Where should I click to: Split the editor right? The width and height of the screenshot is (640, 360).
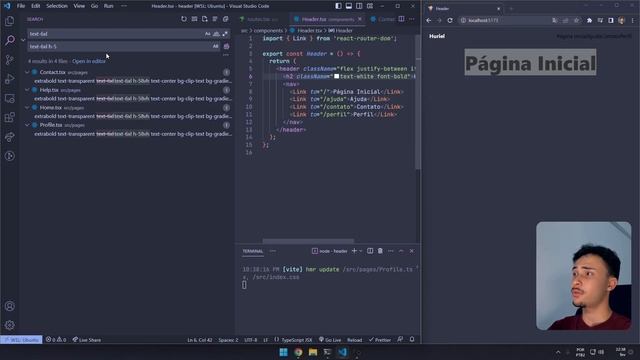point(401,19)
